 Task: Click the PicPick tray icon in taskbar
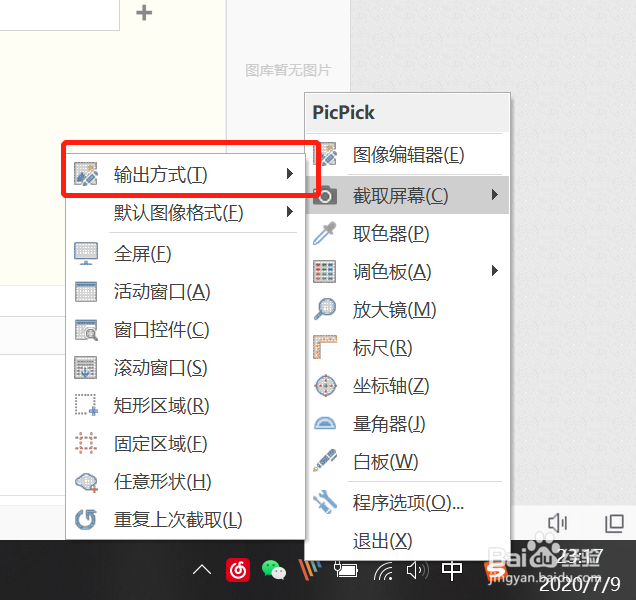pos(309,570)
